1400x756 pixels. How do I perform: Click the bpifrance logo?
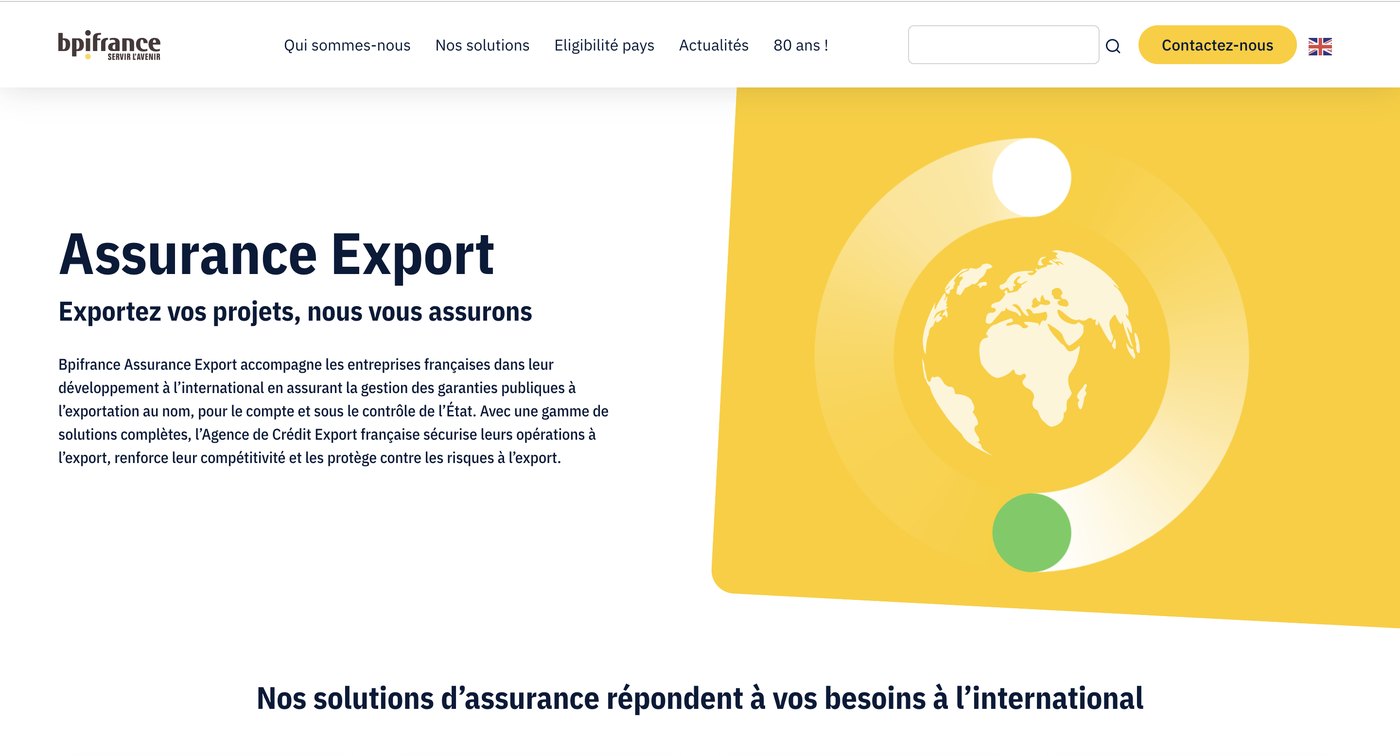click(109, 45)
